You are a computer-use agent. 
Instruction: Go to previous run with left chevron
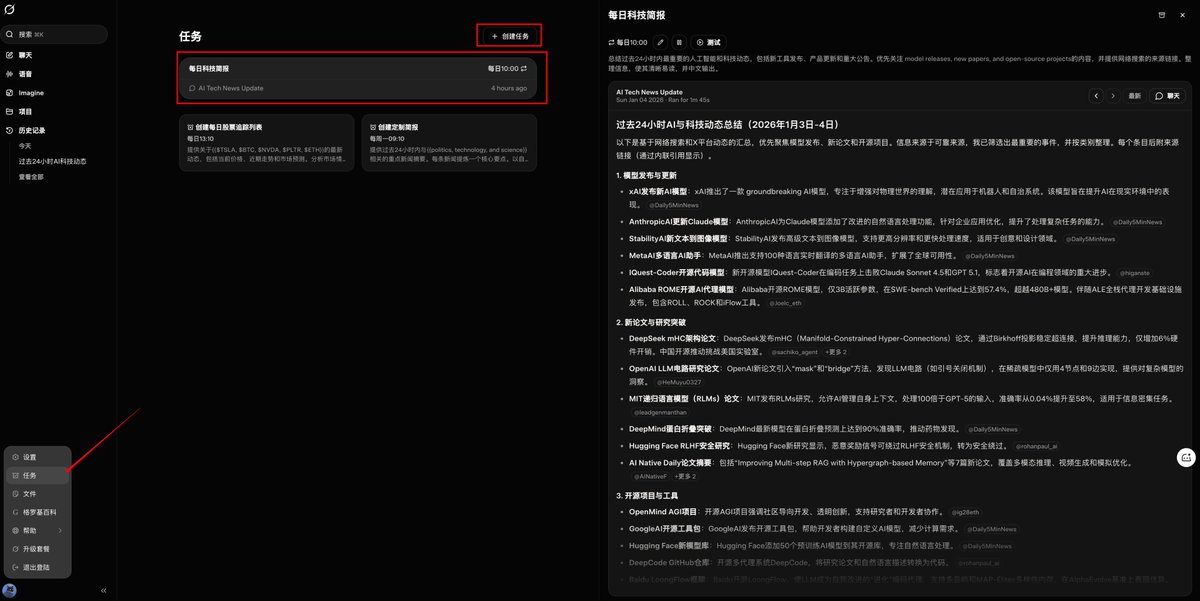(x=1097, y=96)
